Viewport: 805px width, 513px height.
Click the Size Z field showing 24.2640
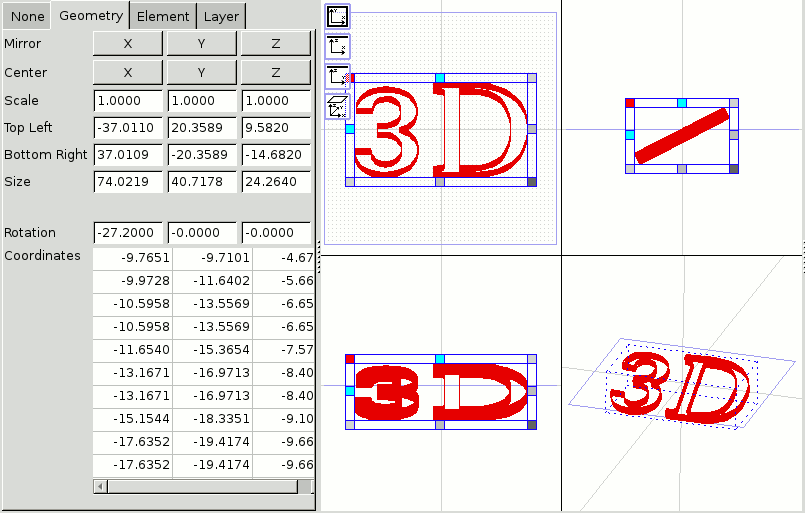[x=275, y=182]
